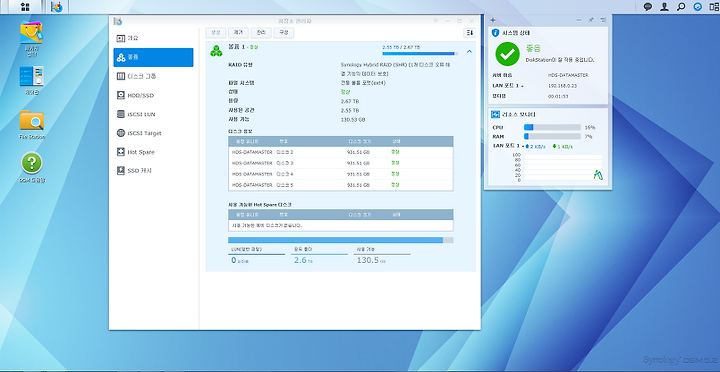Open Storage Manager help question mark
This screenshot has width=720, height=372.
pos(436,21)
